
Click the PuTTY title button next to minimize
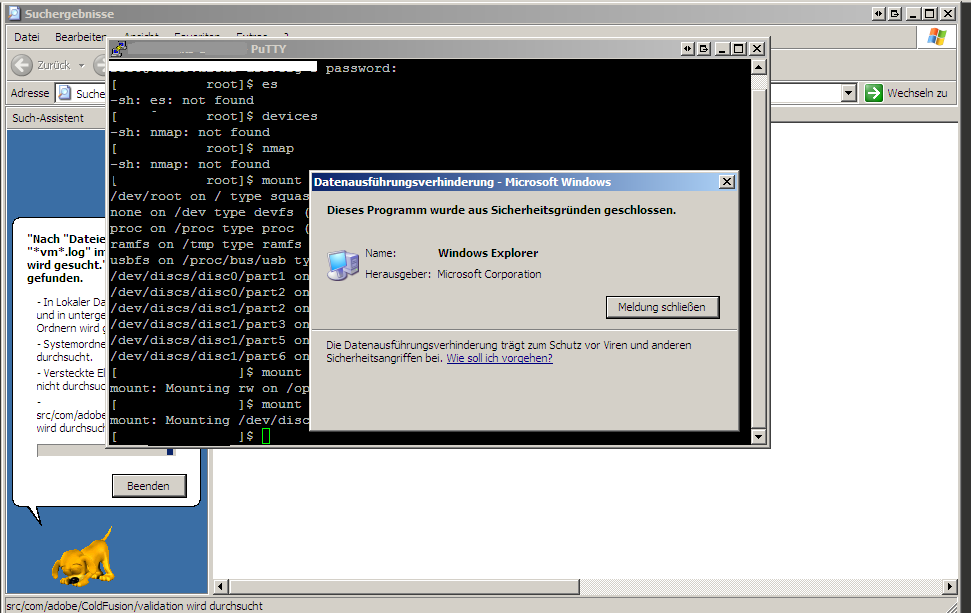click(704, 48)
